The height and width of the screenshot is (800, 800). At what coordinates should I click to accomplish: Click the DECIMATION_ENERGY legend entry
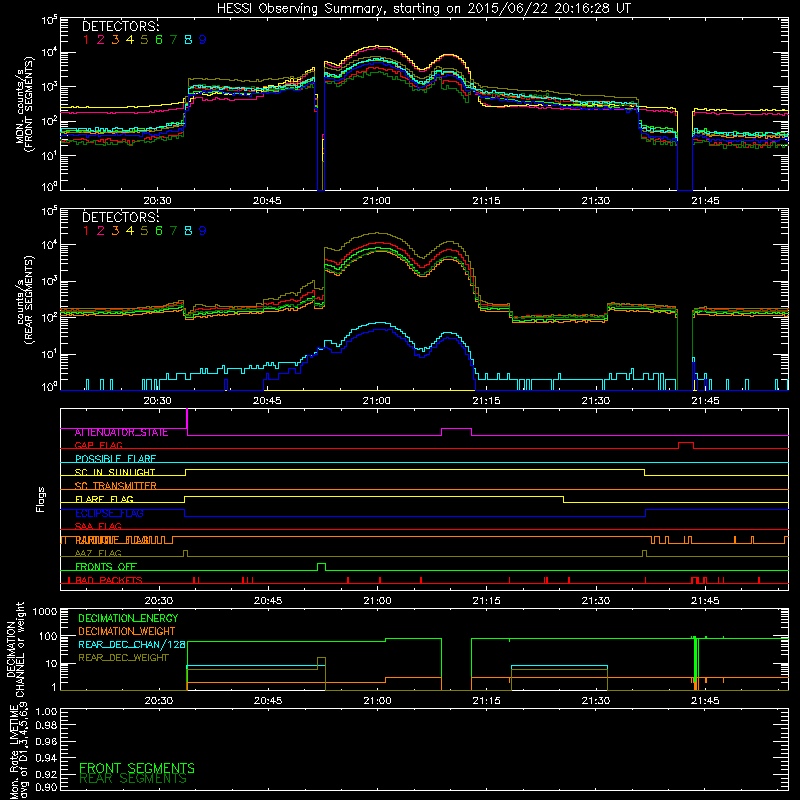click(128, 618)
